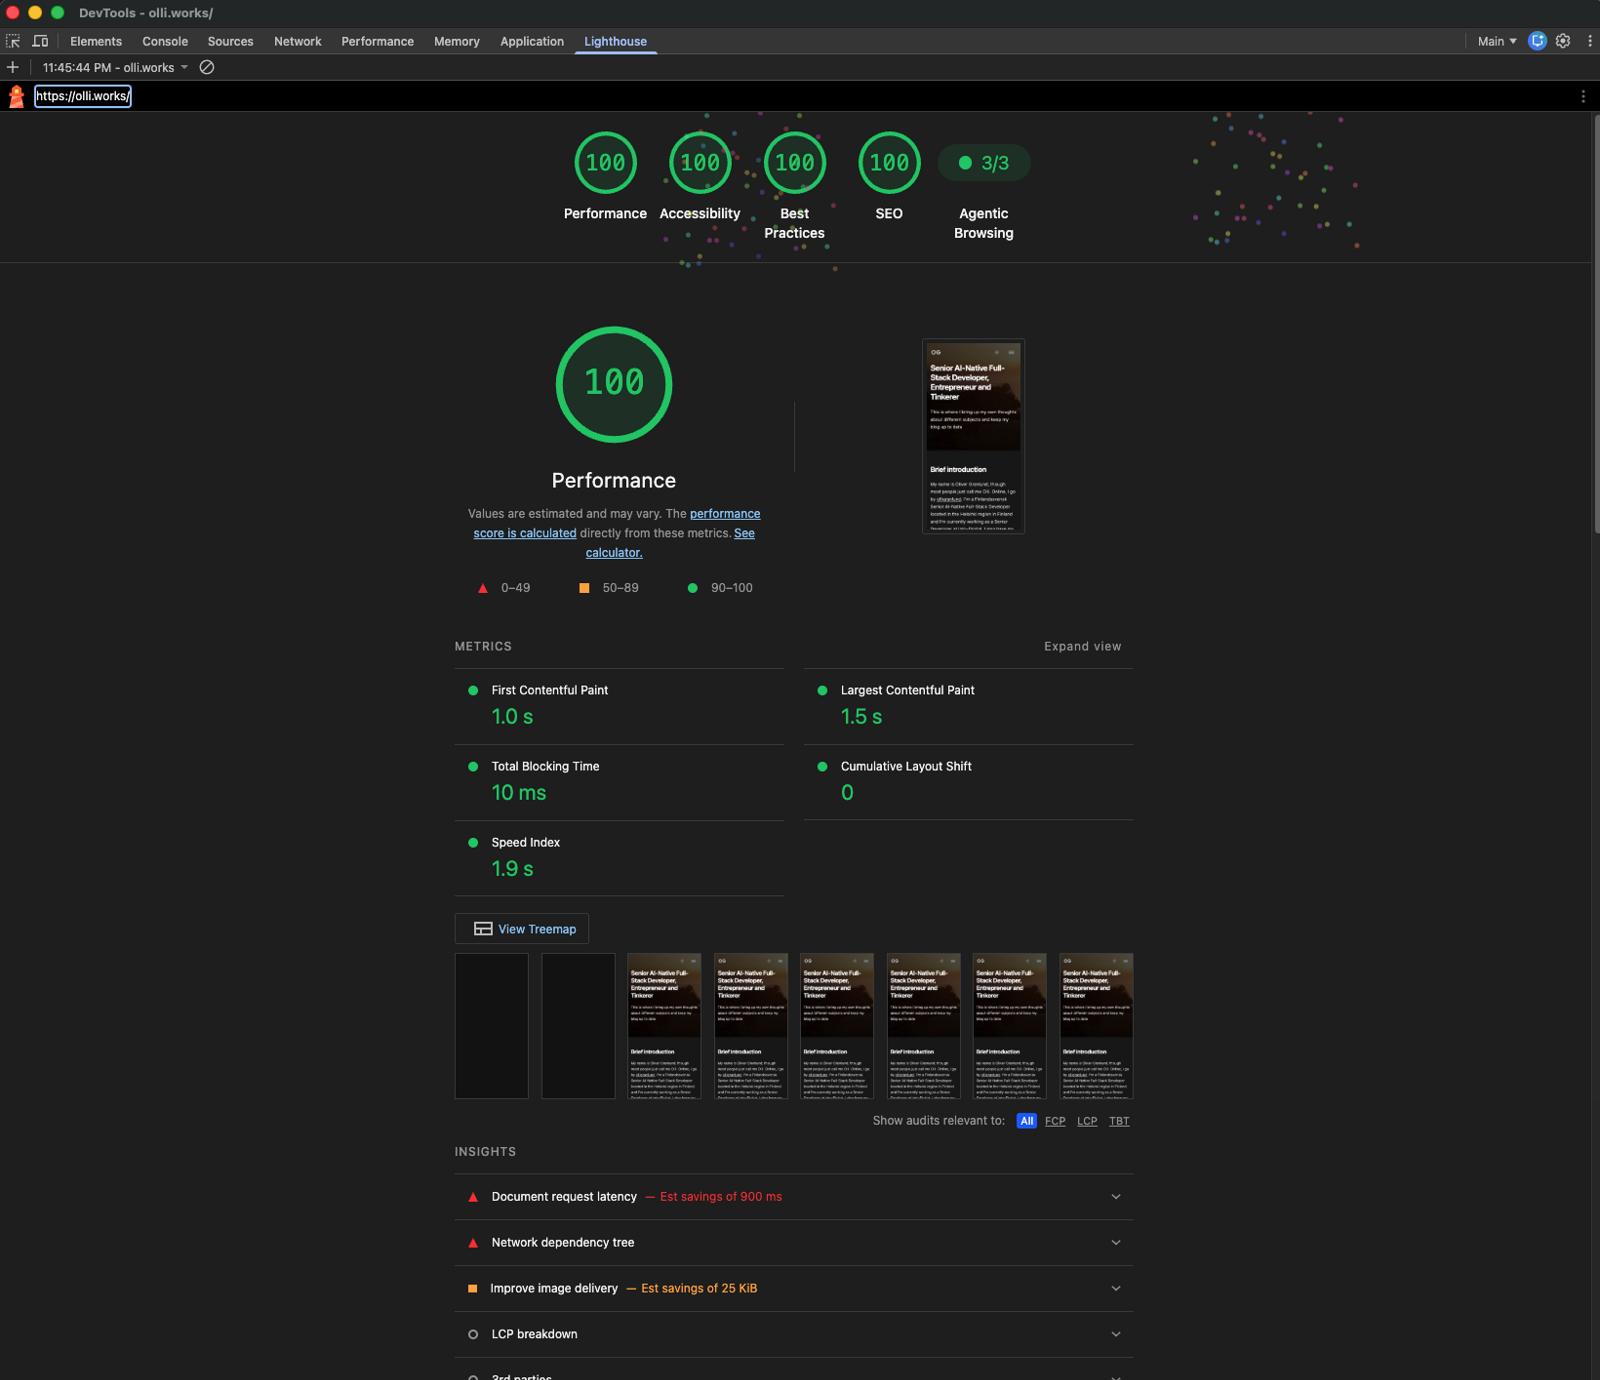Click the Total Blocking Time metric
The width and height of the screenshot is (1600, 1380).
pos(619,782)
